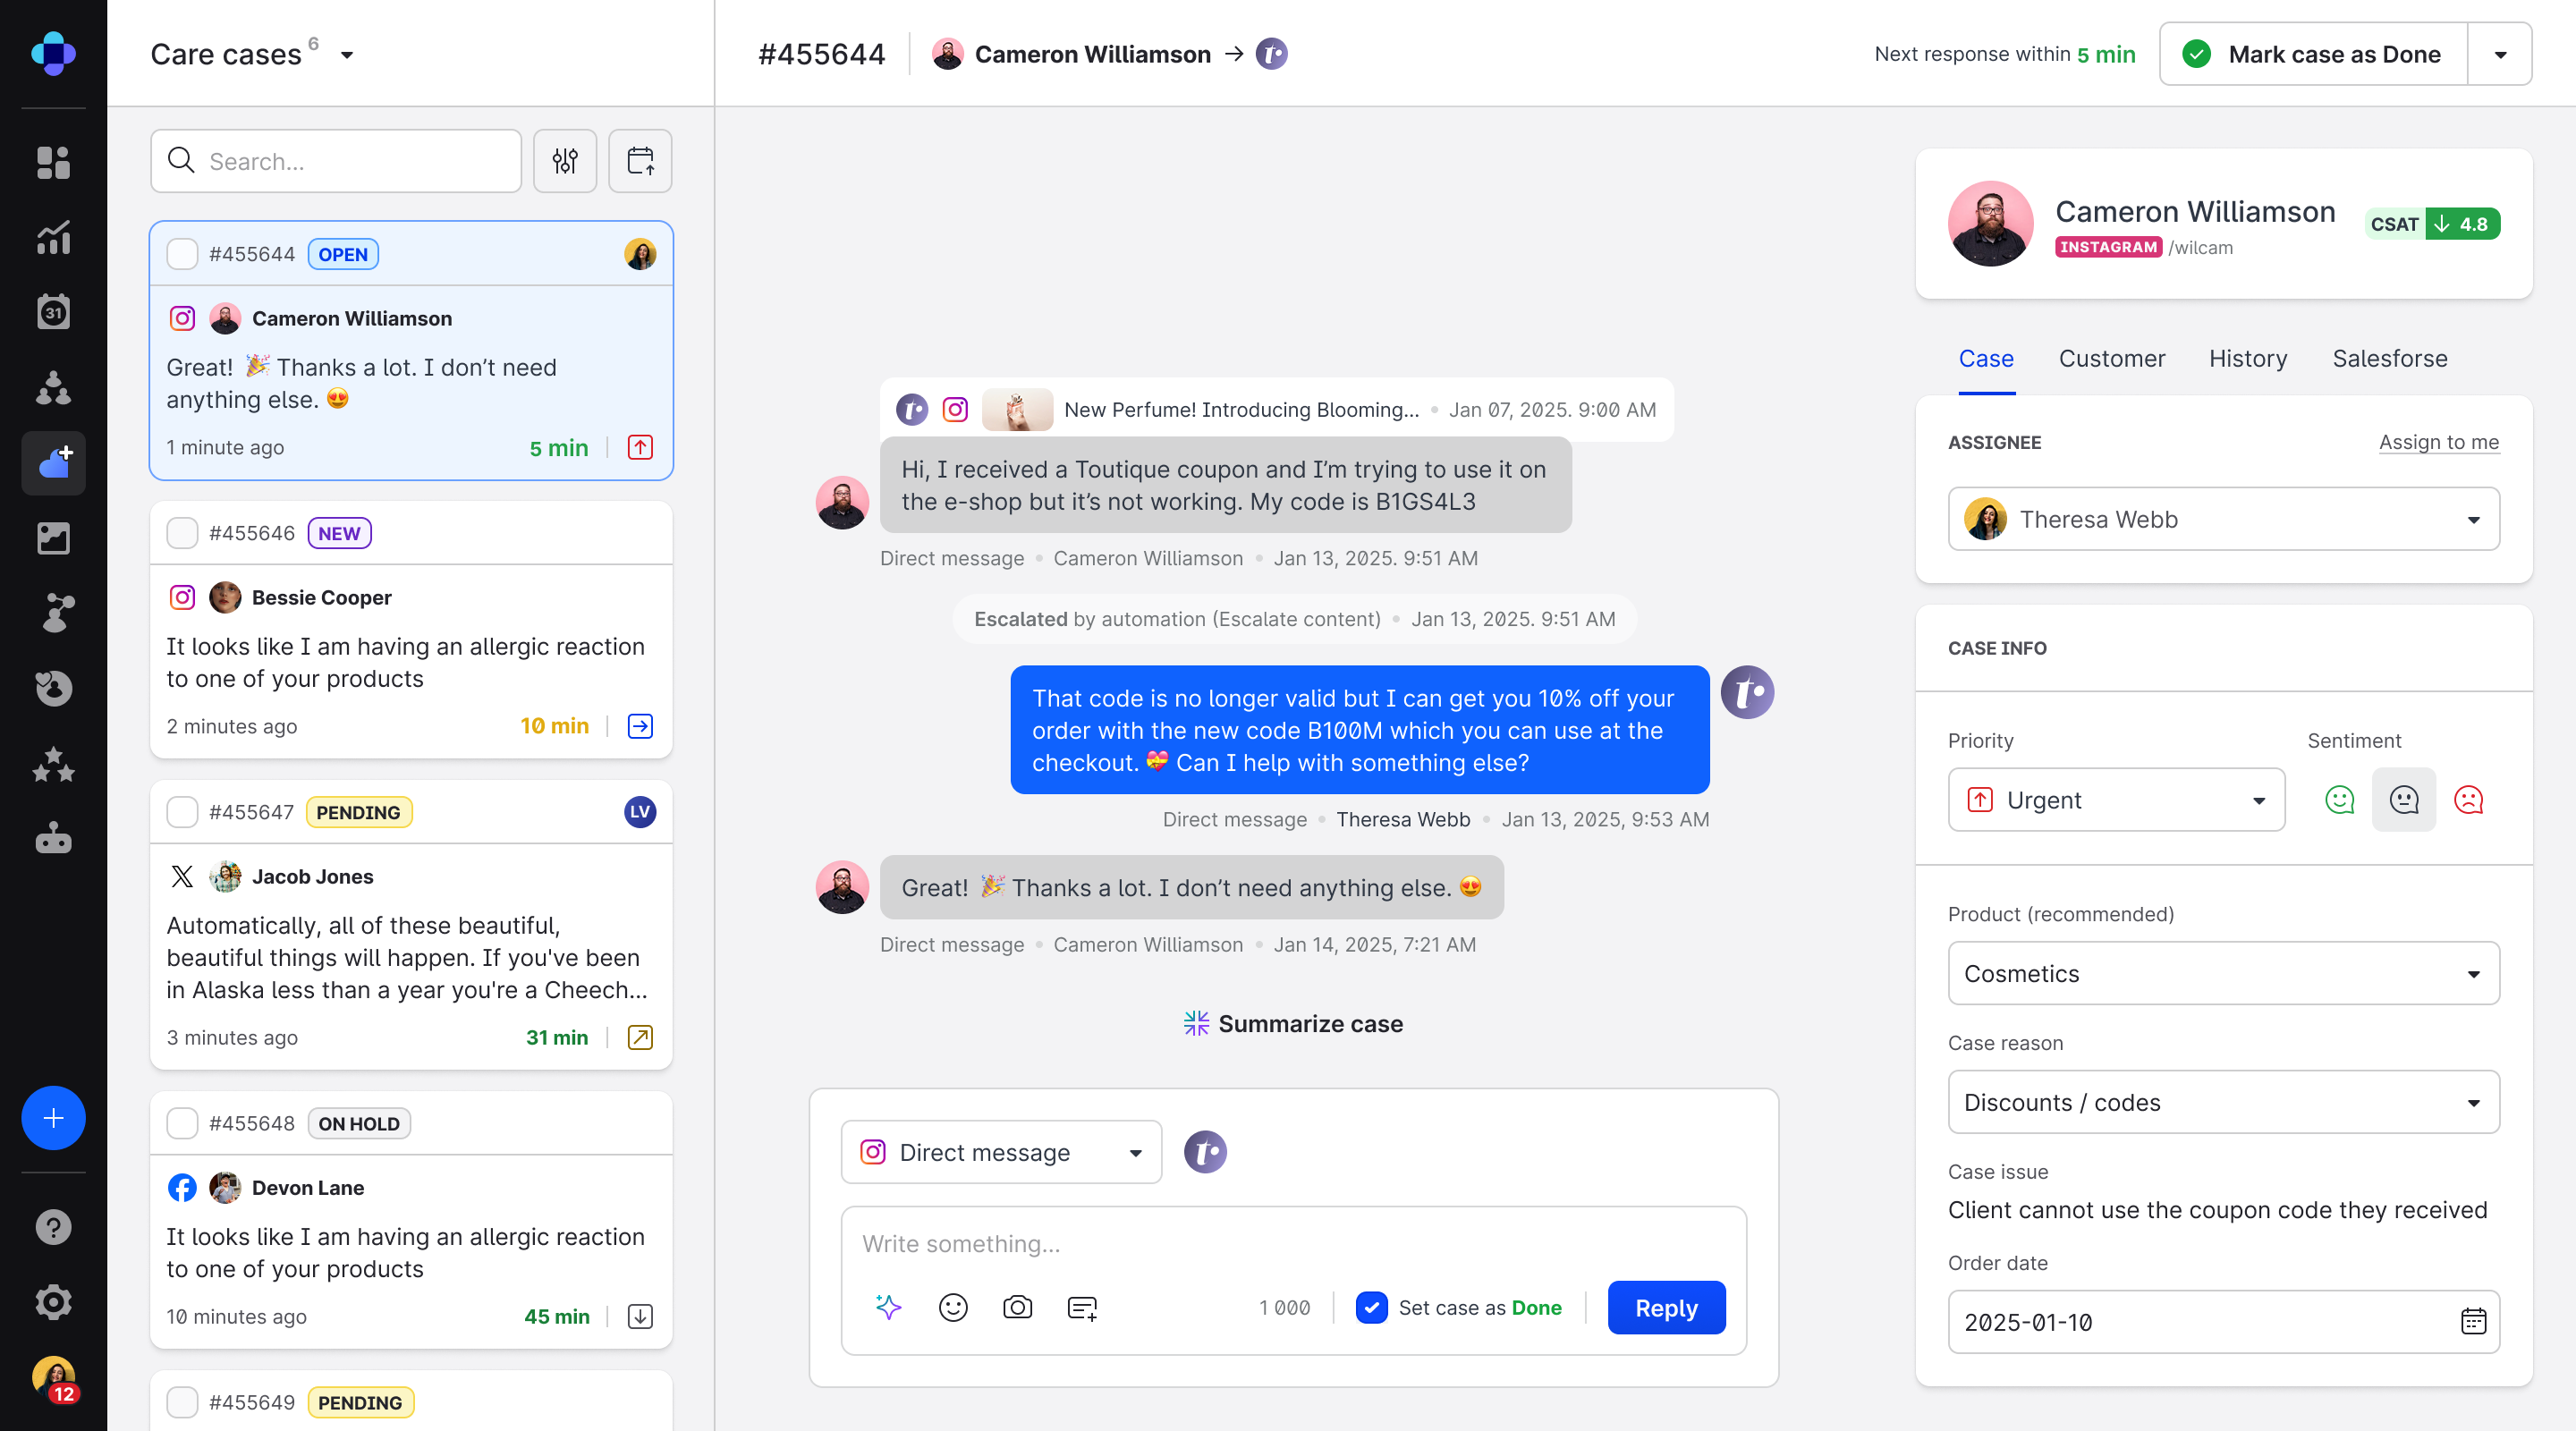
Task: Toggle the case #455648 selection checkbox
Action: click(x=182, y=1122)
